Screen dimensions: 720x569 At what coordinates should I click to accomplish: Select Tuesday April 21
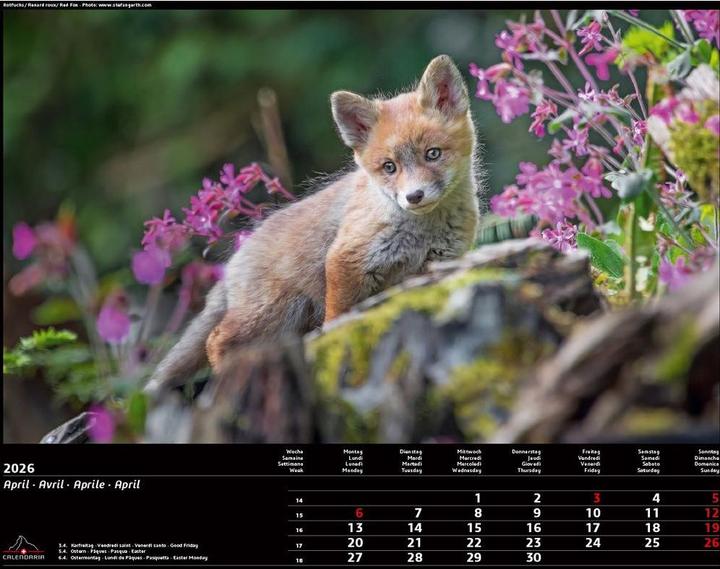414,543
